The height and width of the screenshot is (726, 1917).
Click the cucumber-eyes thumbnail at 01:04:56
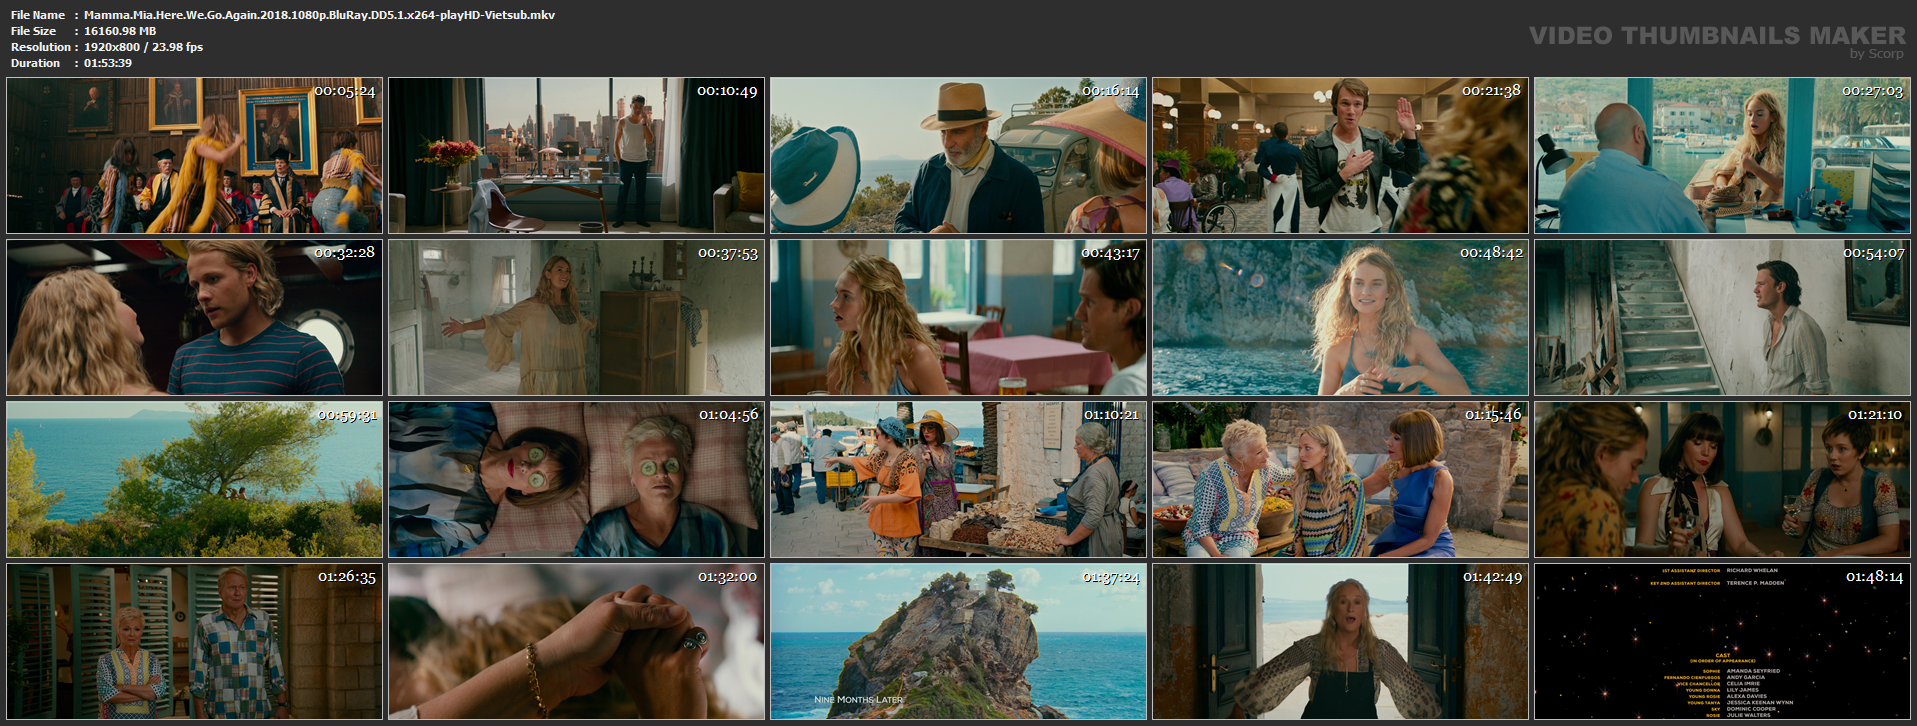(576, 480)
